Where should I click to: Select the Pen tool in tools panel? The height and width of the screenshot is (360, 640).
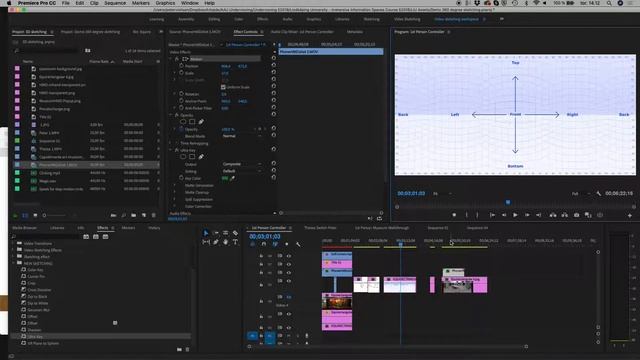tap(216, 242)
